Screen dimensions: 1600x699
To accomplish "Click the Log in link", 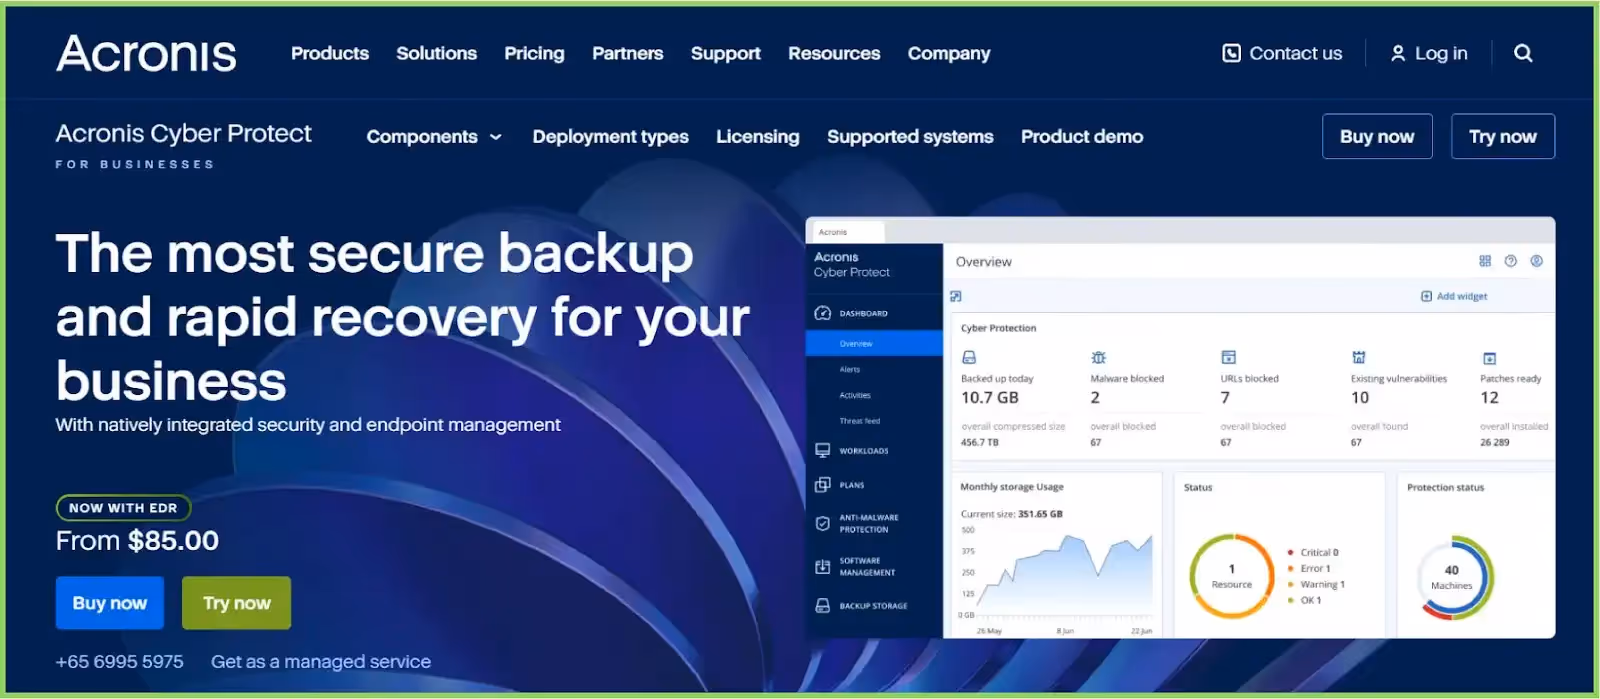I will pyautogui.click(x=1441, y=54).
